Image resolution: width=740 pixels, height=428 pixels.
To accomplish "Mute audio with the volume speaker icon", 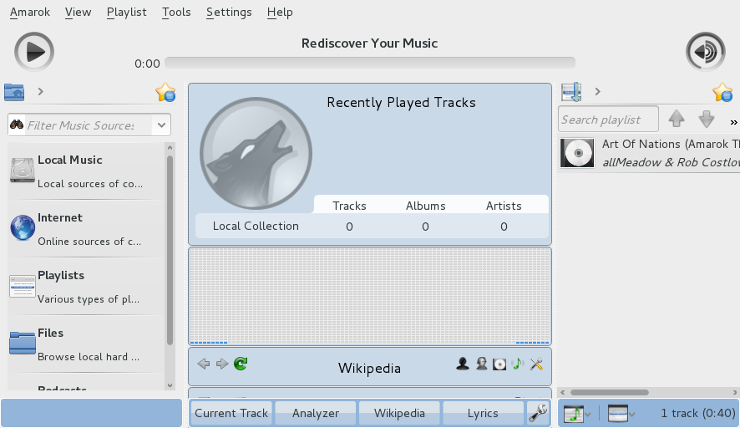I will tap(706, 51).
